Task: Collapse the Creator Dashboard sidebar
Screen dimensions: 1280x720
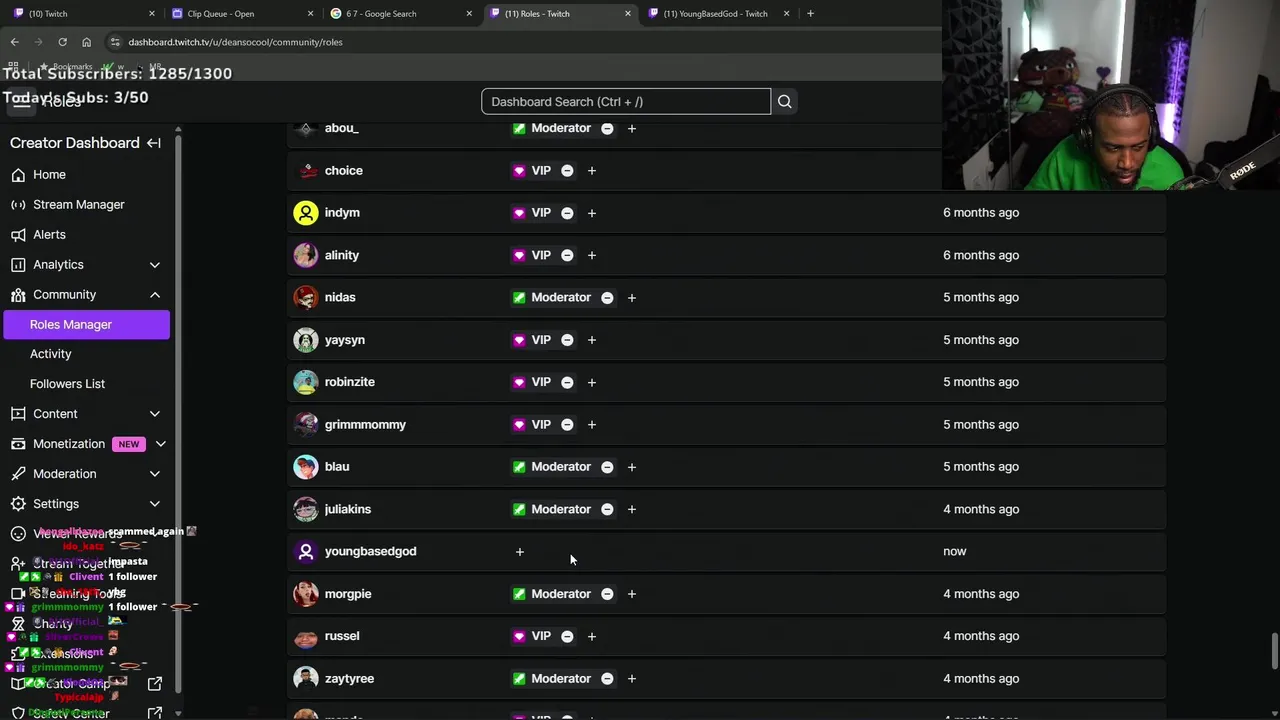Action: click(154, 143)
